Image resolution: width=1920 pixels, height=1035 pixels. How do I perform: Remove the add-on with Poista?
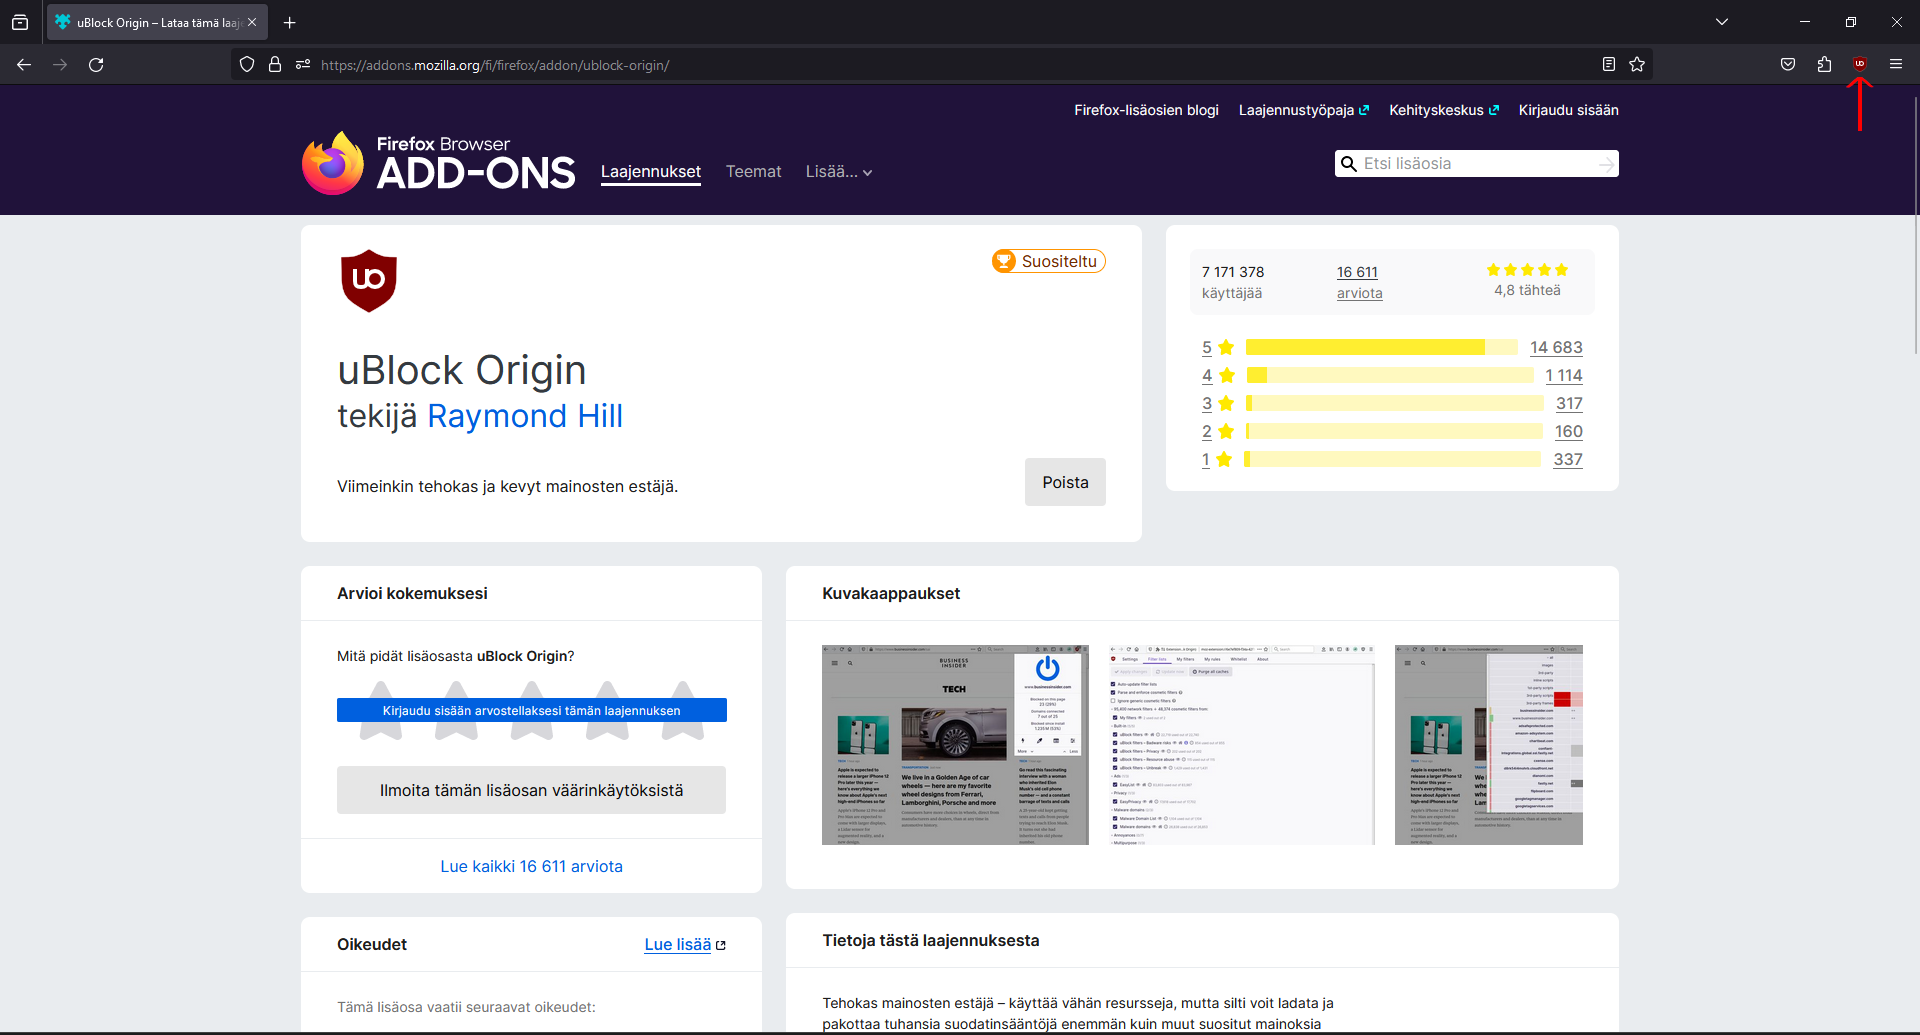1065,482
